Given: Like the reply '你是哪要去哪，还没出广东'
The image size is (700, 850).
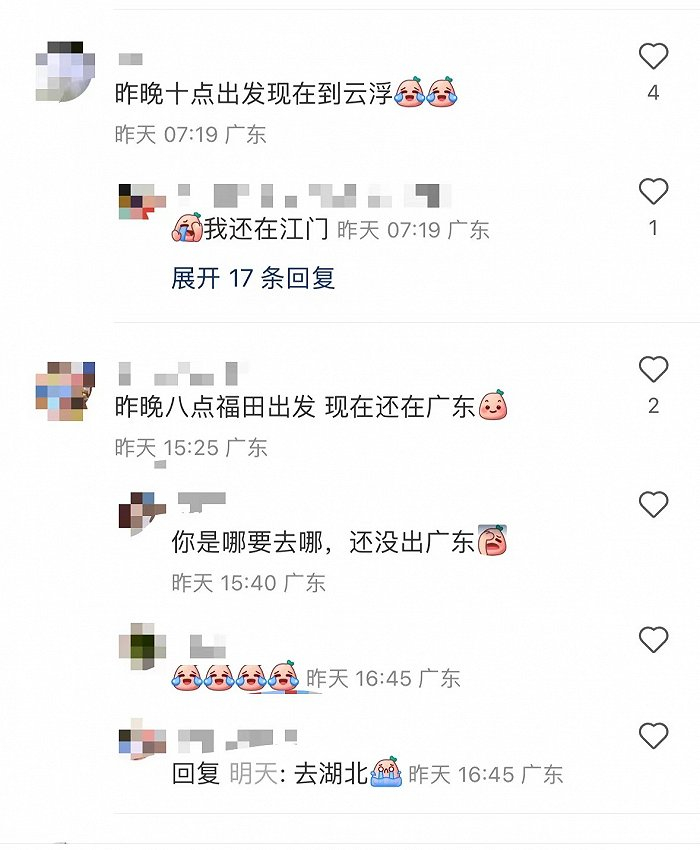Looking at the screenshot, I should (653, 504).
